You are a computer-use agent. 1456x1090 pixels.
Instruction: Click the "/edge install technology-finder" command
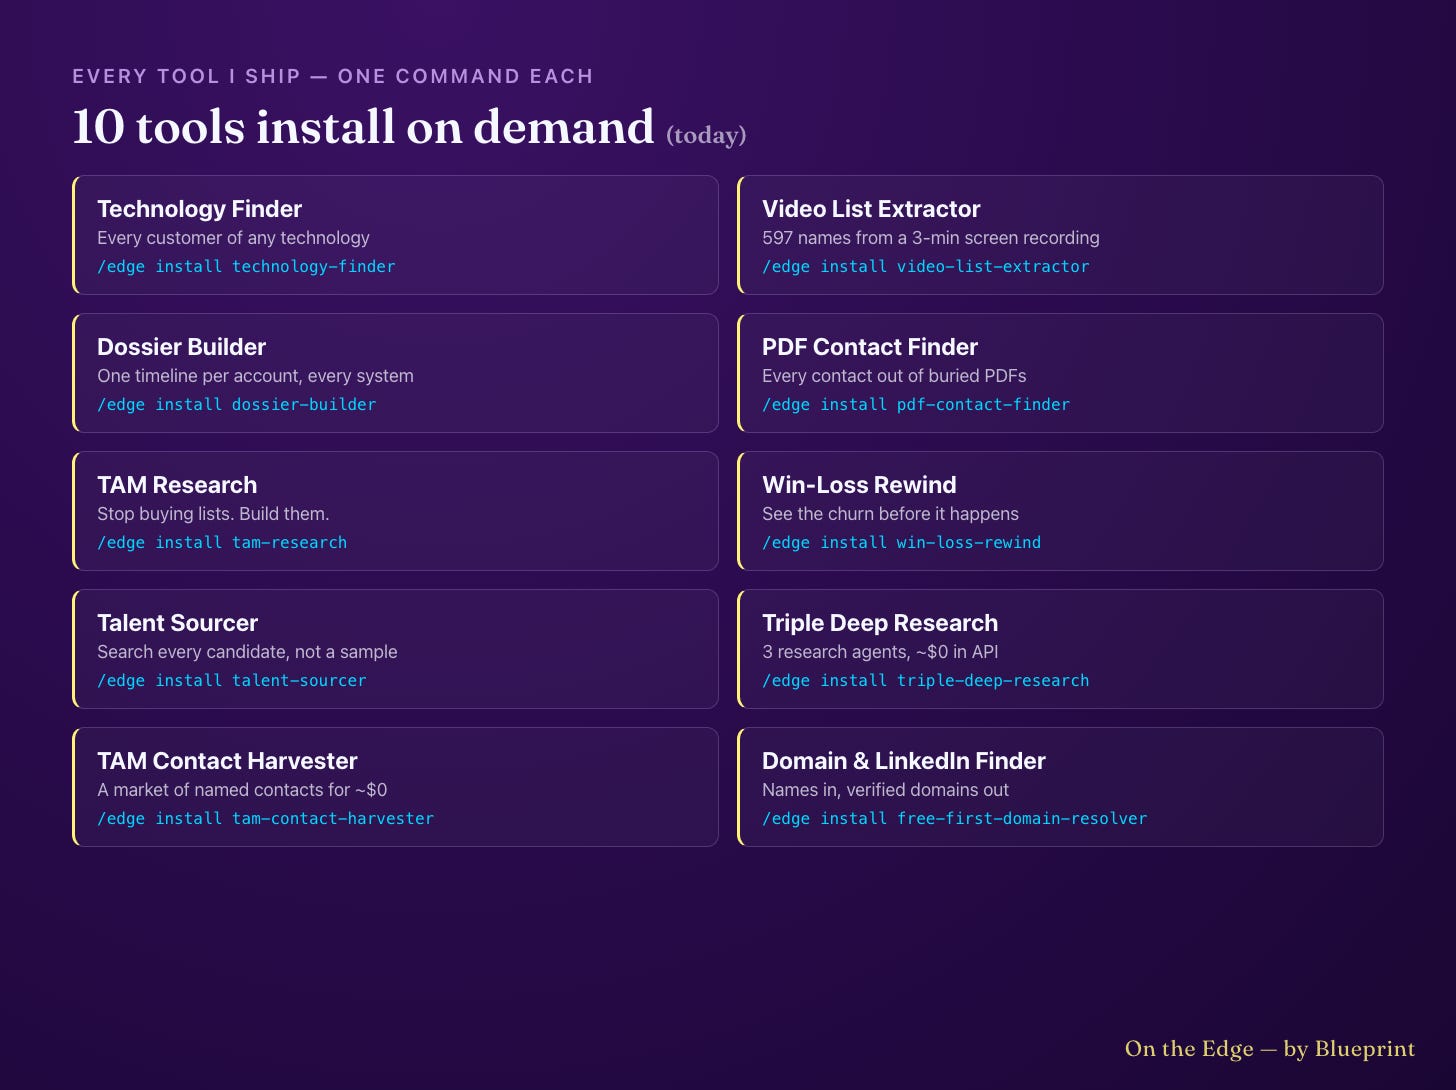(x=246, y=267)
